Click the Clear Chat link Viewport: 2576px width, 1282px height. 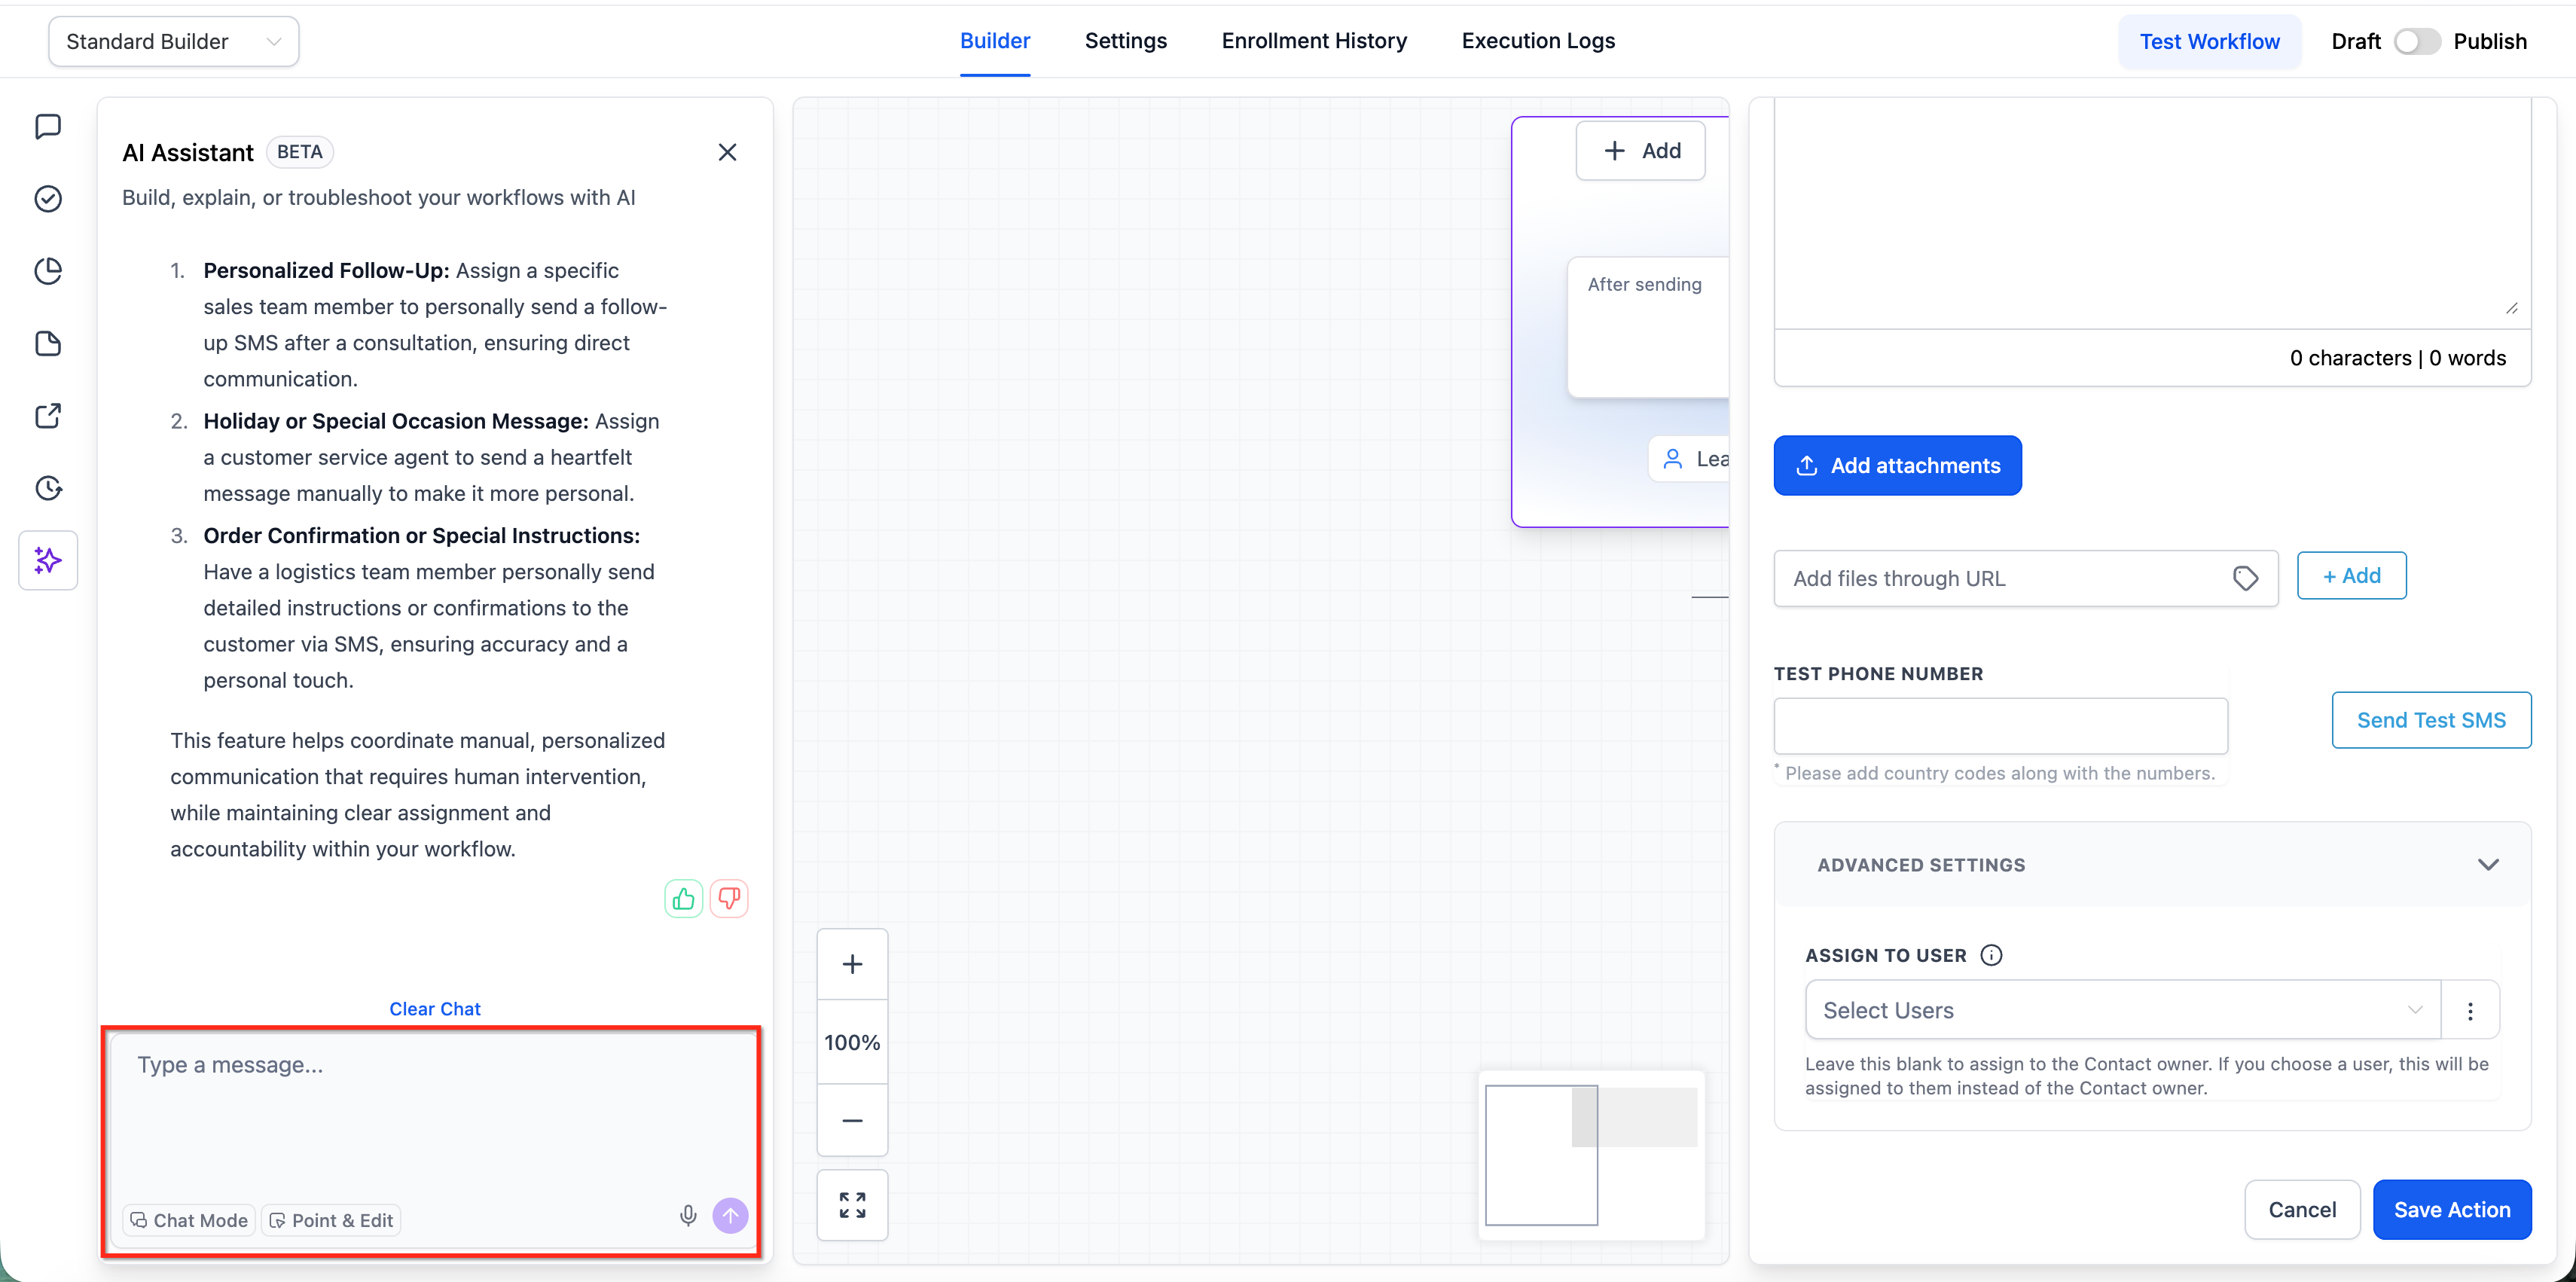(x=434, y=1008)
